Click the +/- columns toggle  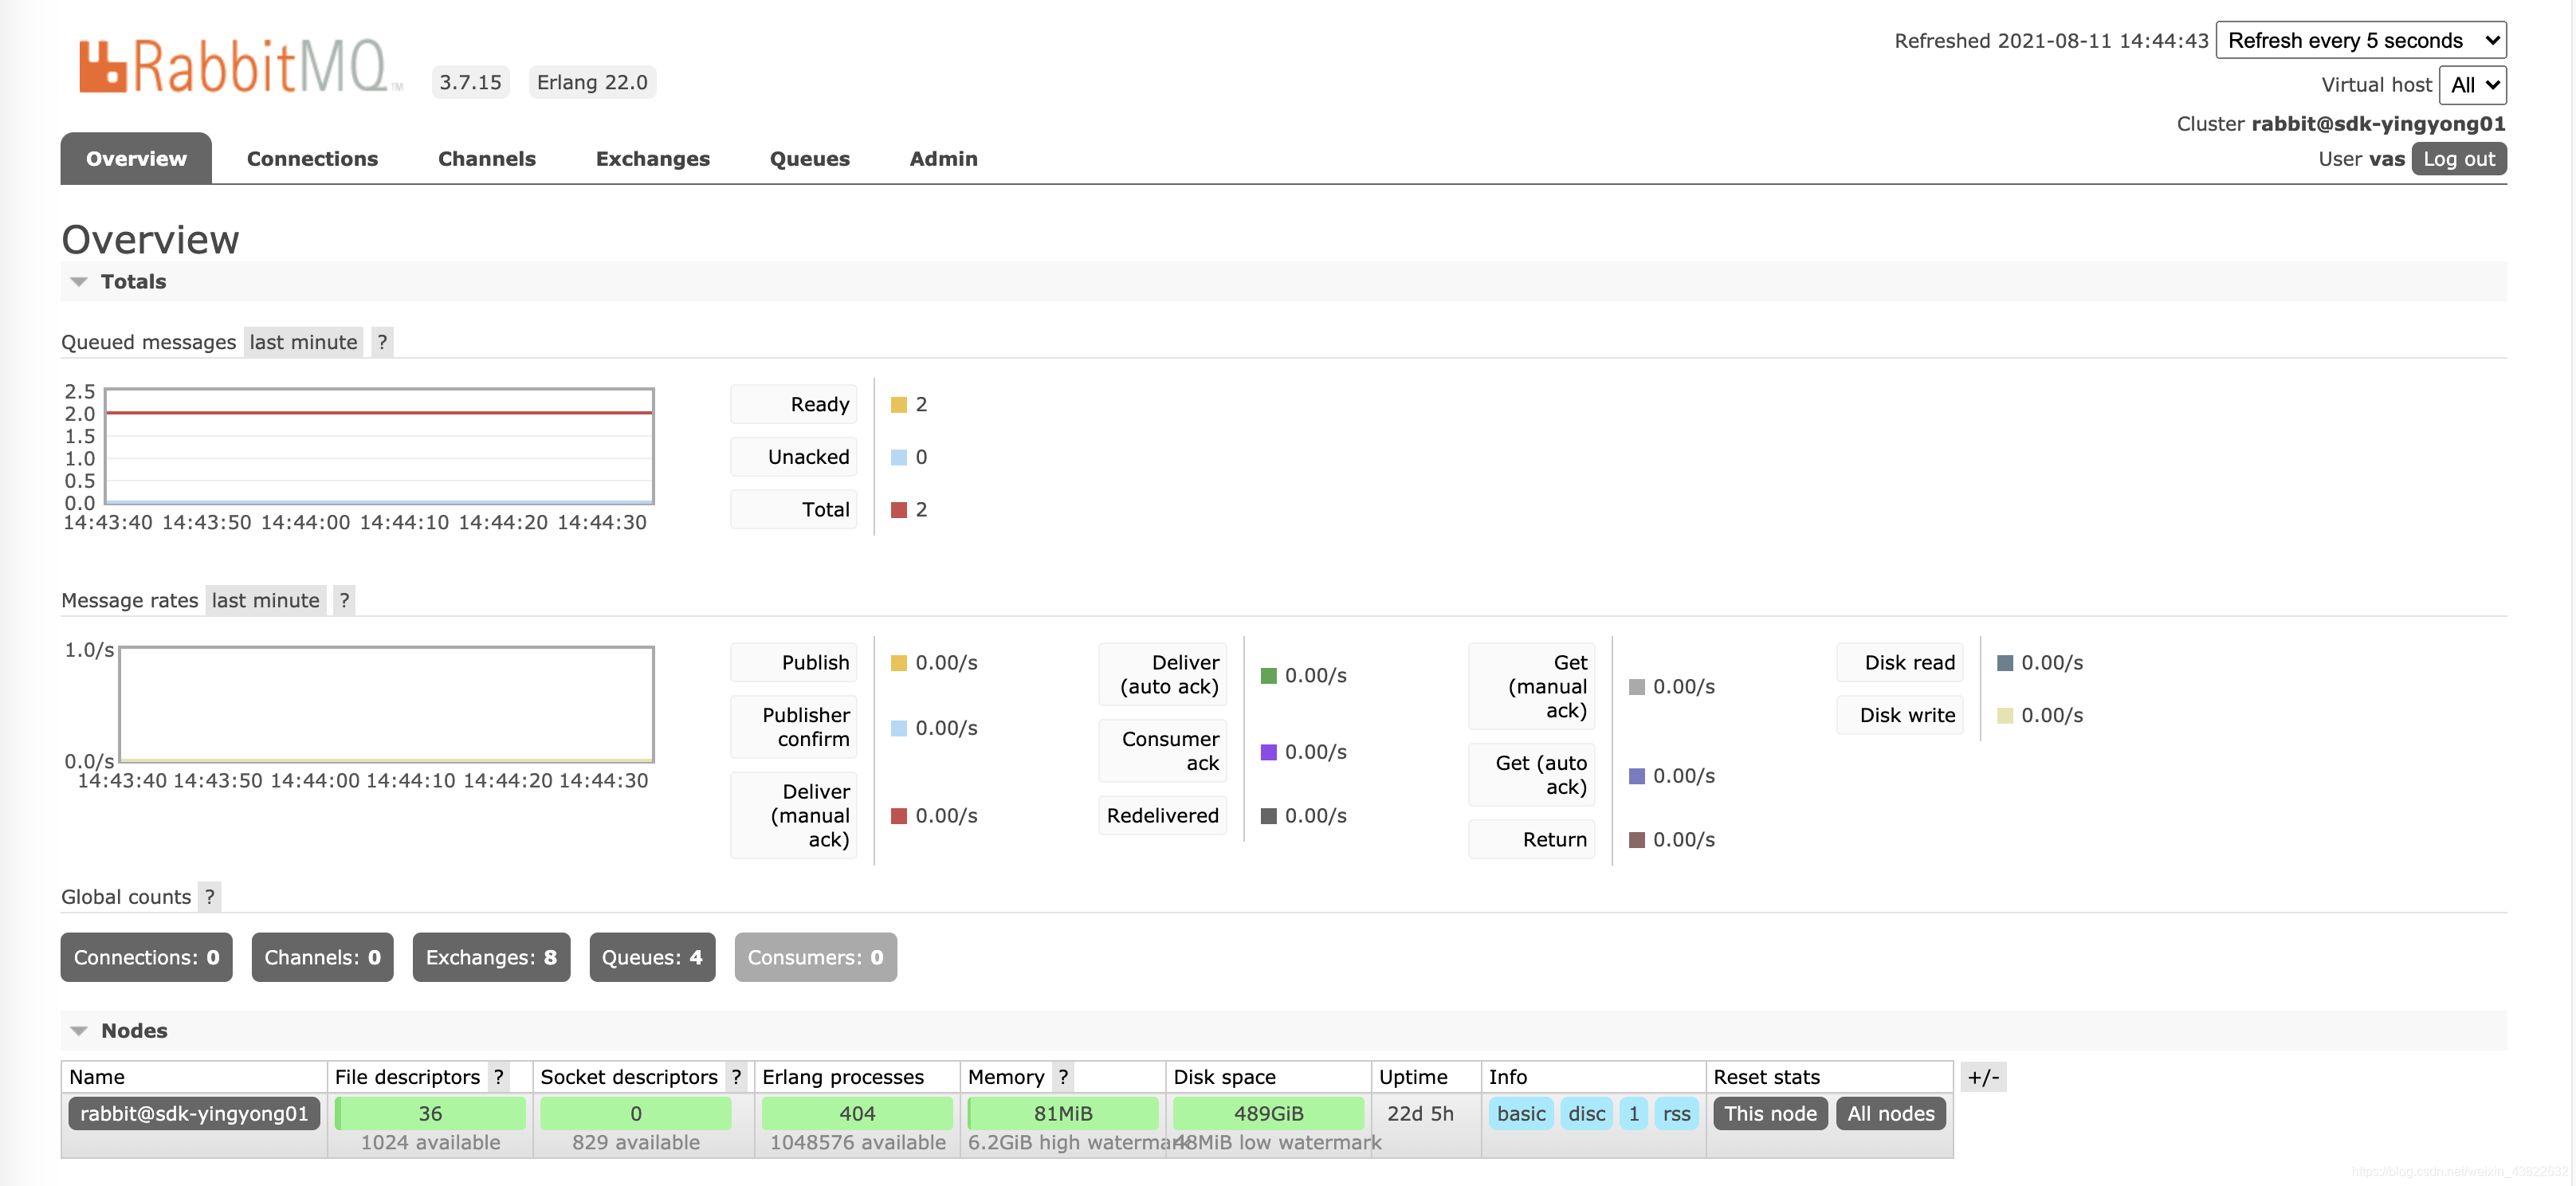click(x=1983, y=1077)
